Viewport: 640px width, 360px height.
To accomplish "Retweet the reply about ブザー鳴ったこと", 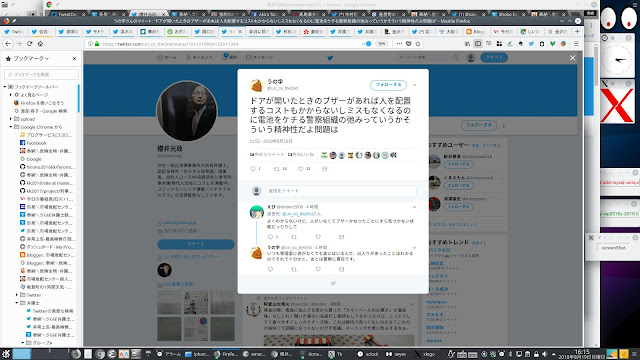I will pos(294,237).
